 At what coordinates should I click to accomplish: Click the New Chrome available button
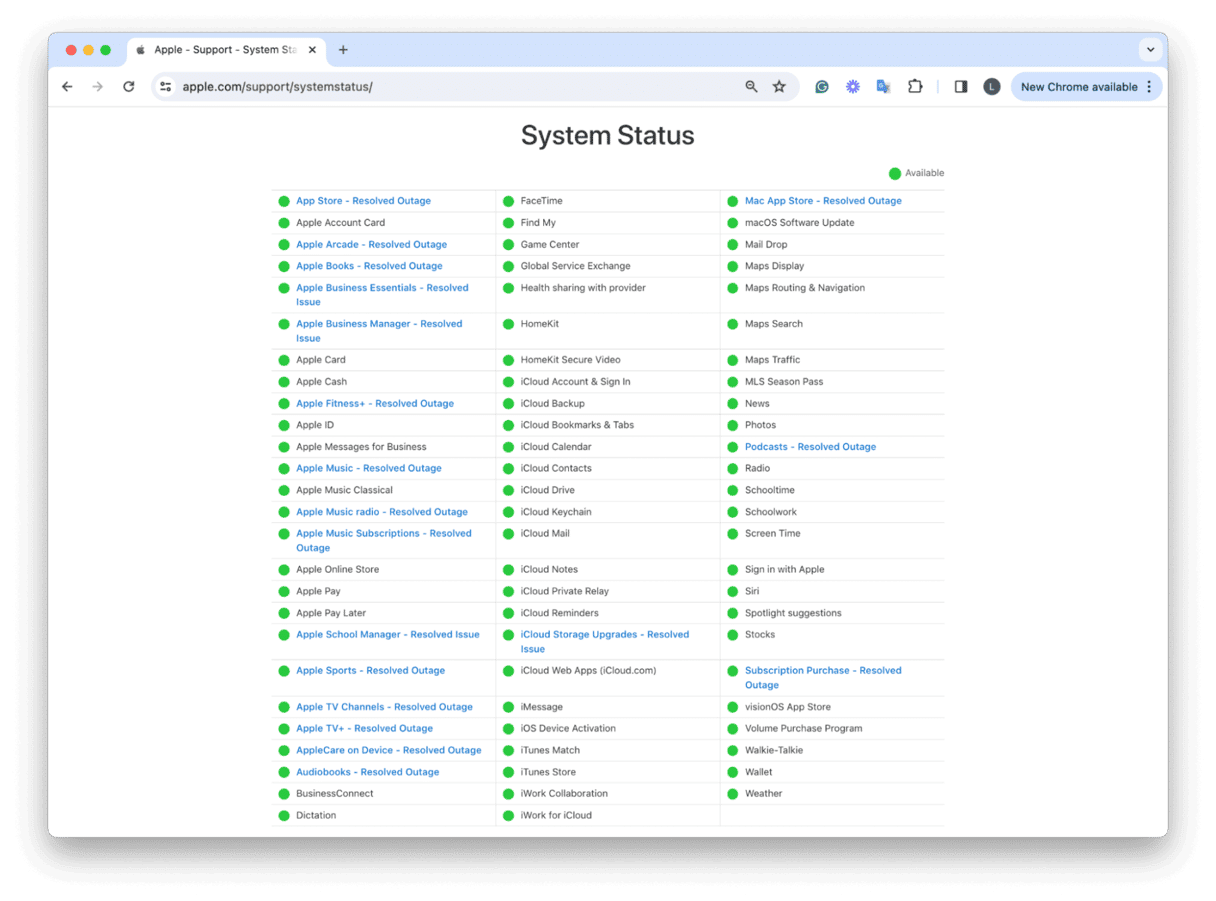[x=1080, y=87]
